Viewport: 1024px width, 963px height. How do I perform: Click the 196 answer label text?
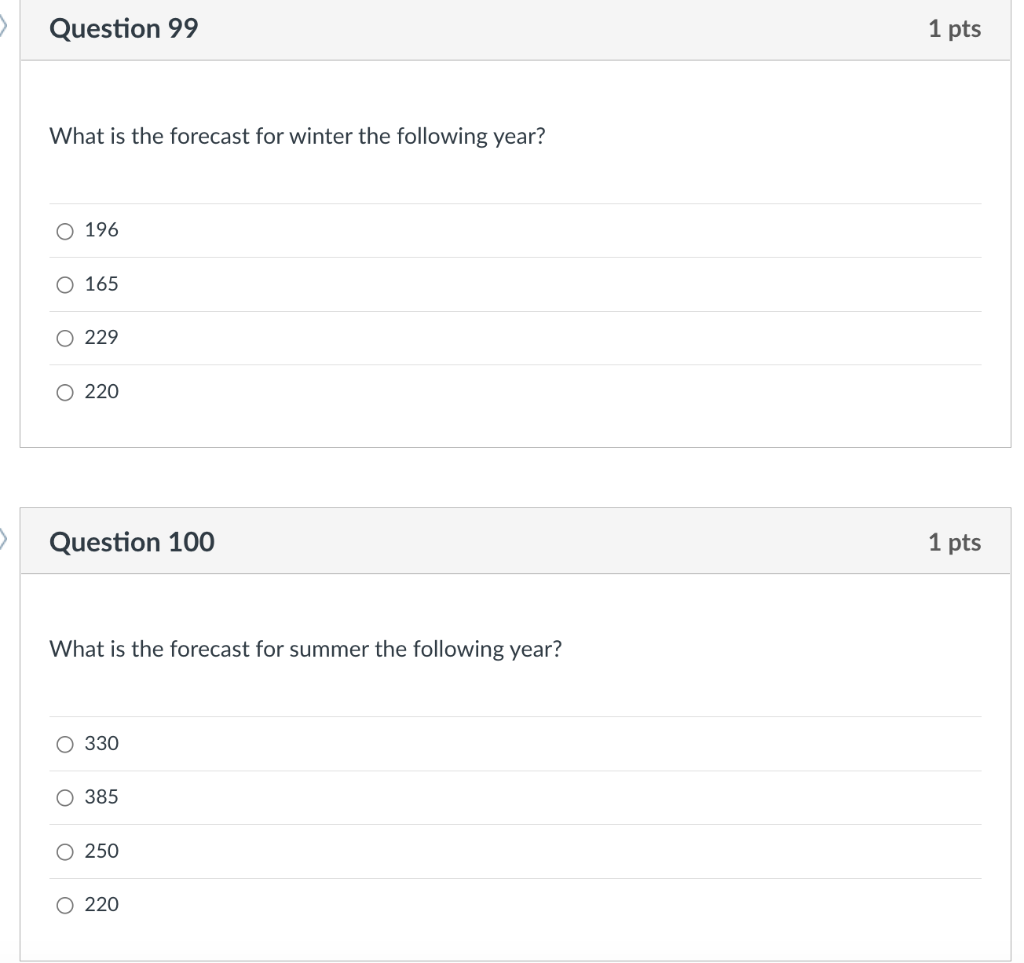(102, 230)
